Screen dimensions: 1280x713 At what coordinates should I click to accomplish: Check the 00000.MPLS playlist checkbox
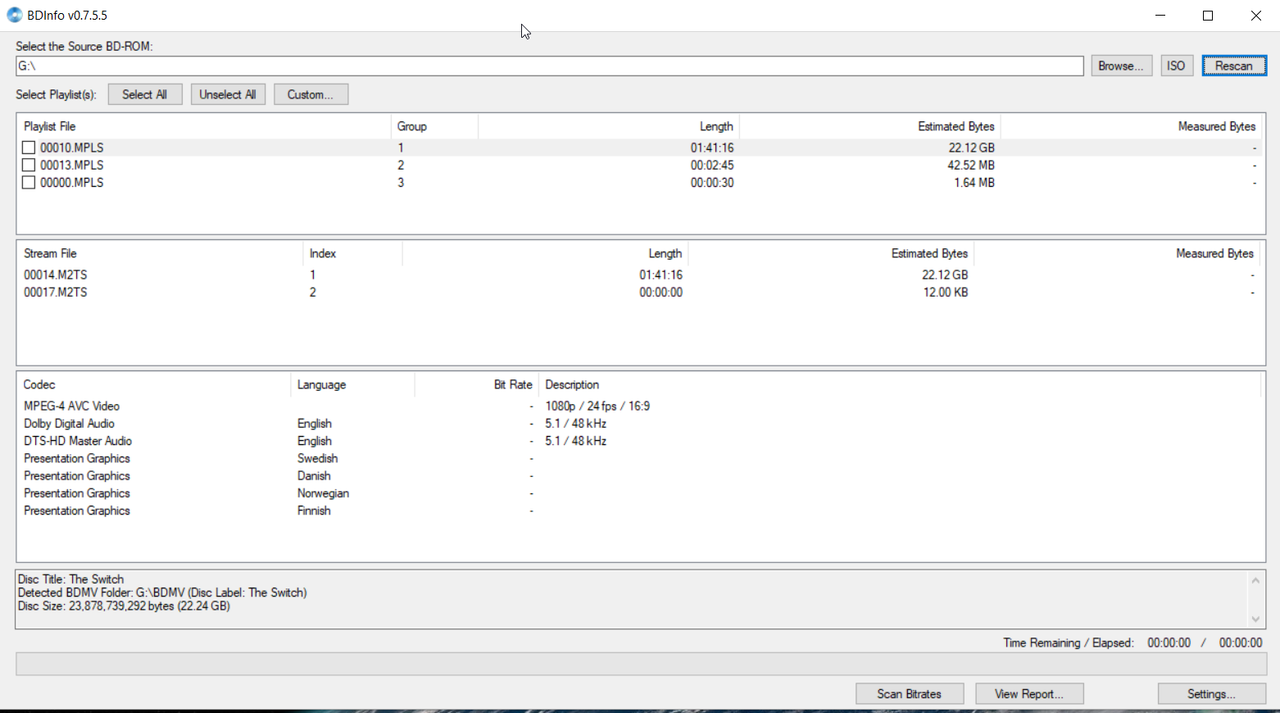coord(29,183)
